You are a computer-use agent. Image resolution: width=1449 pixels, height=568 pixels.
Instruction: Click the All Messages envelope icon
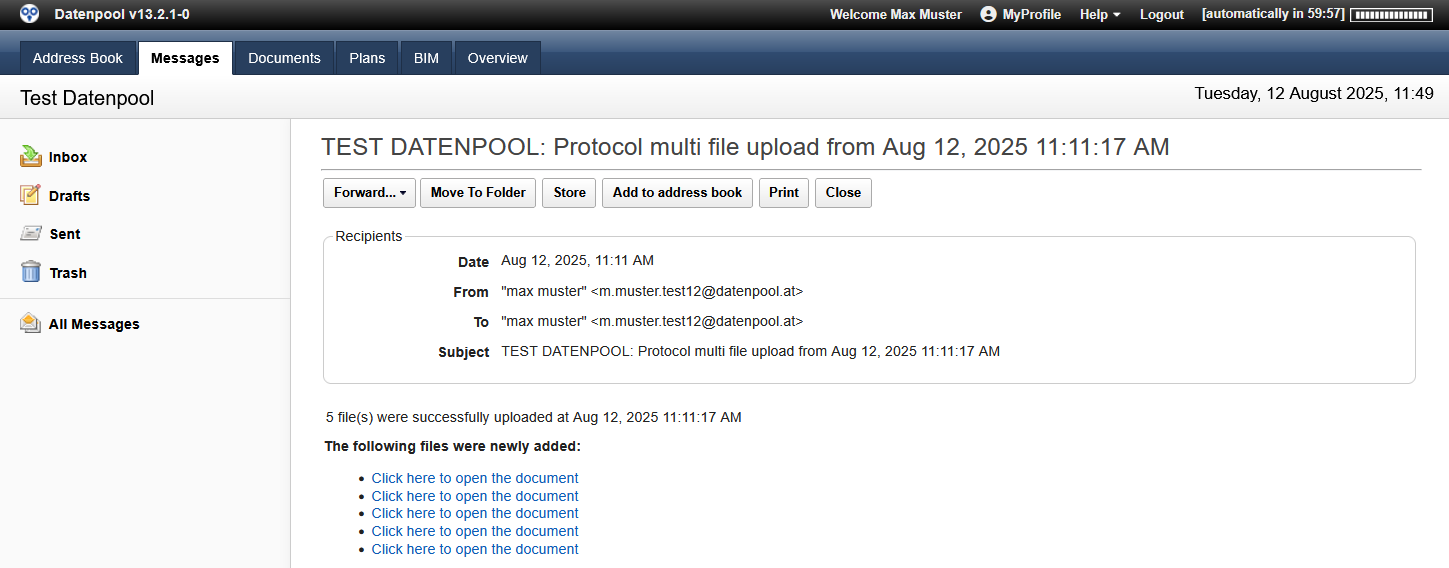(31, 323)
